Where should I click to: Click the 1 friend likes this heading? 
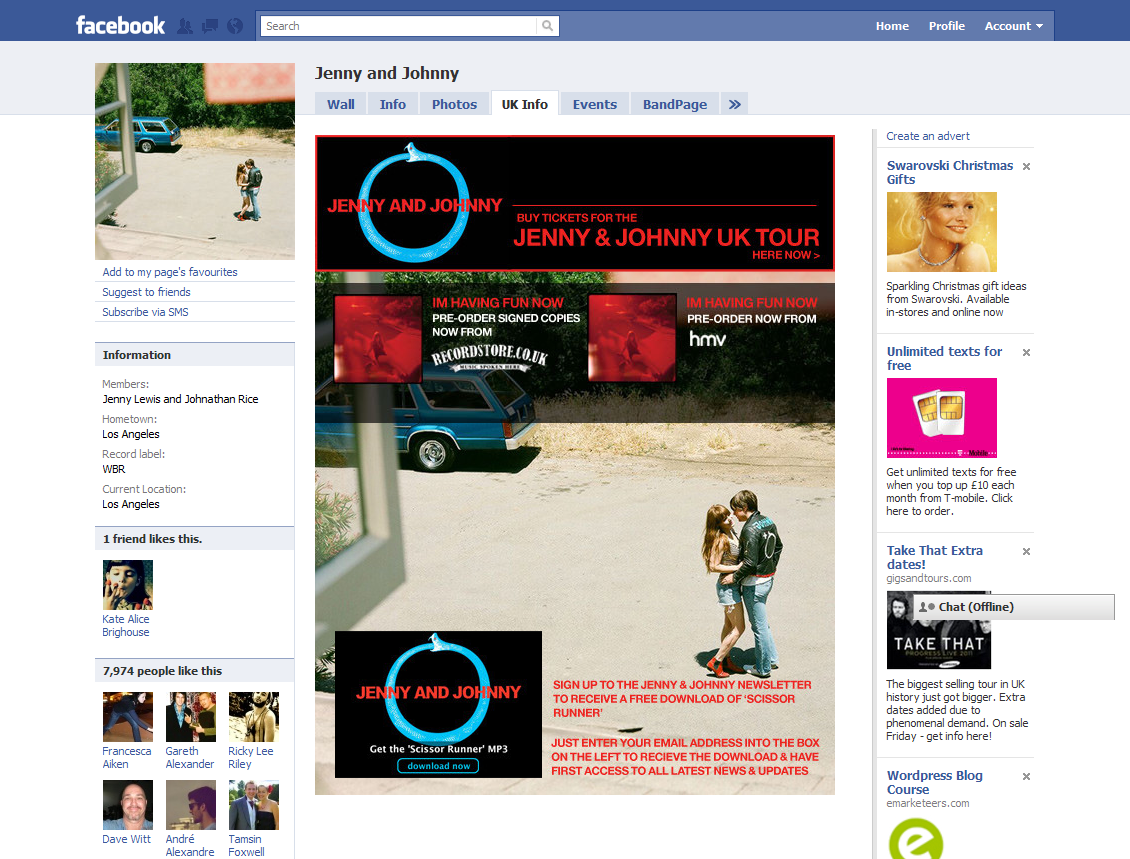point(152,539)
